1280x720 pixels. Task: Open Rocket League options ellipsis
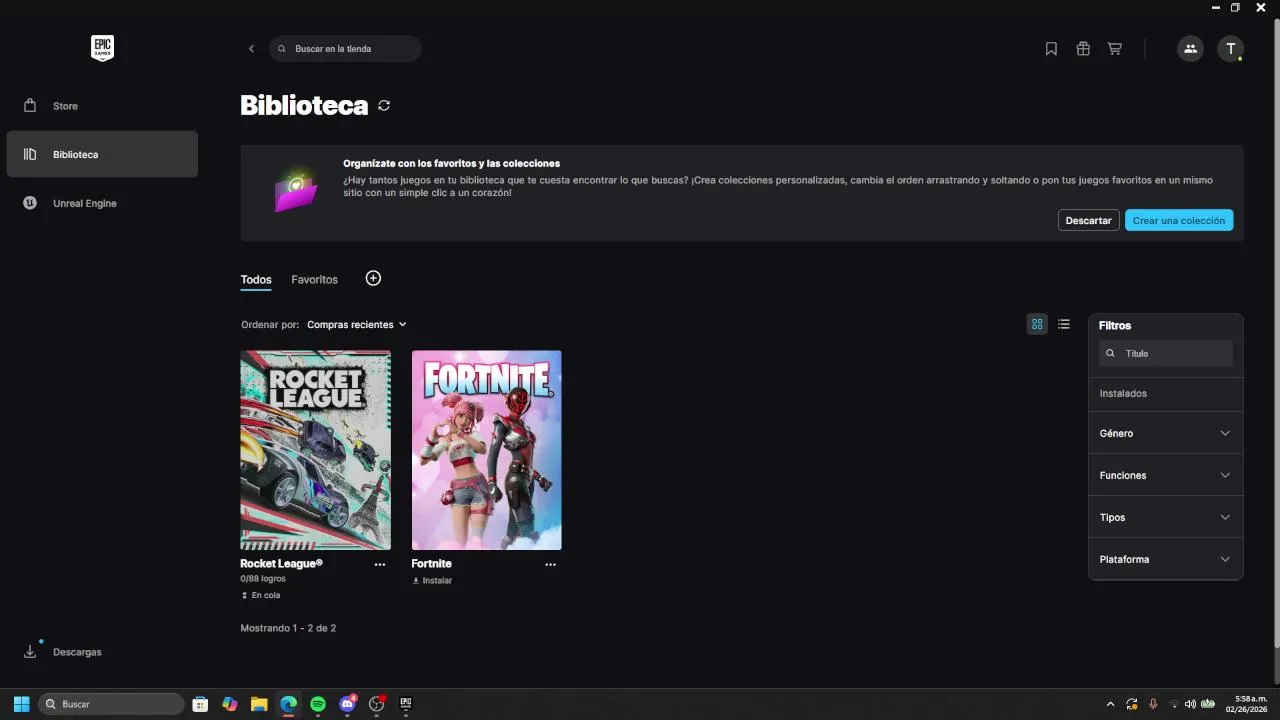point(380,564)
